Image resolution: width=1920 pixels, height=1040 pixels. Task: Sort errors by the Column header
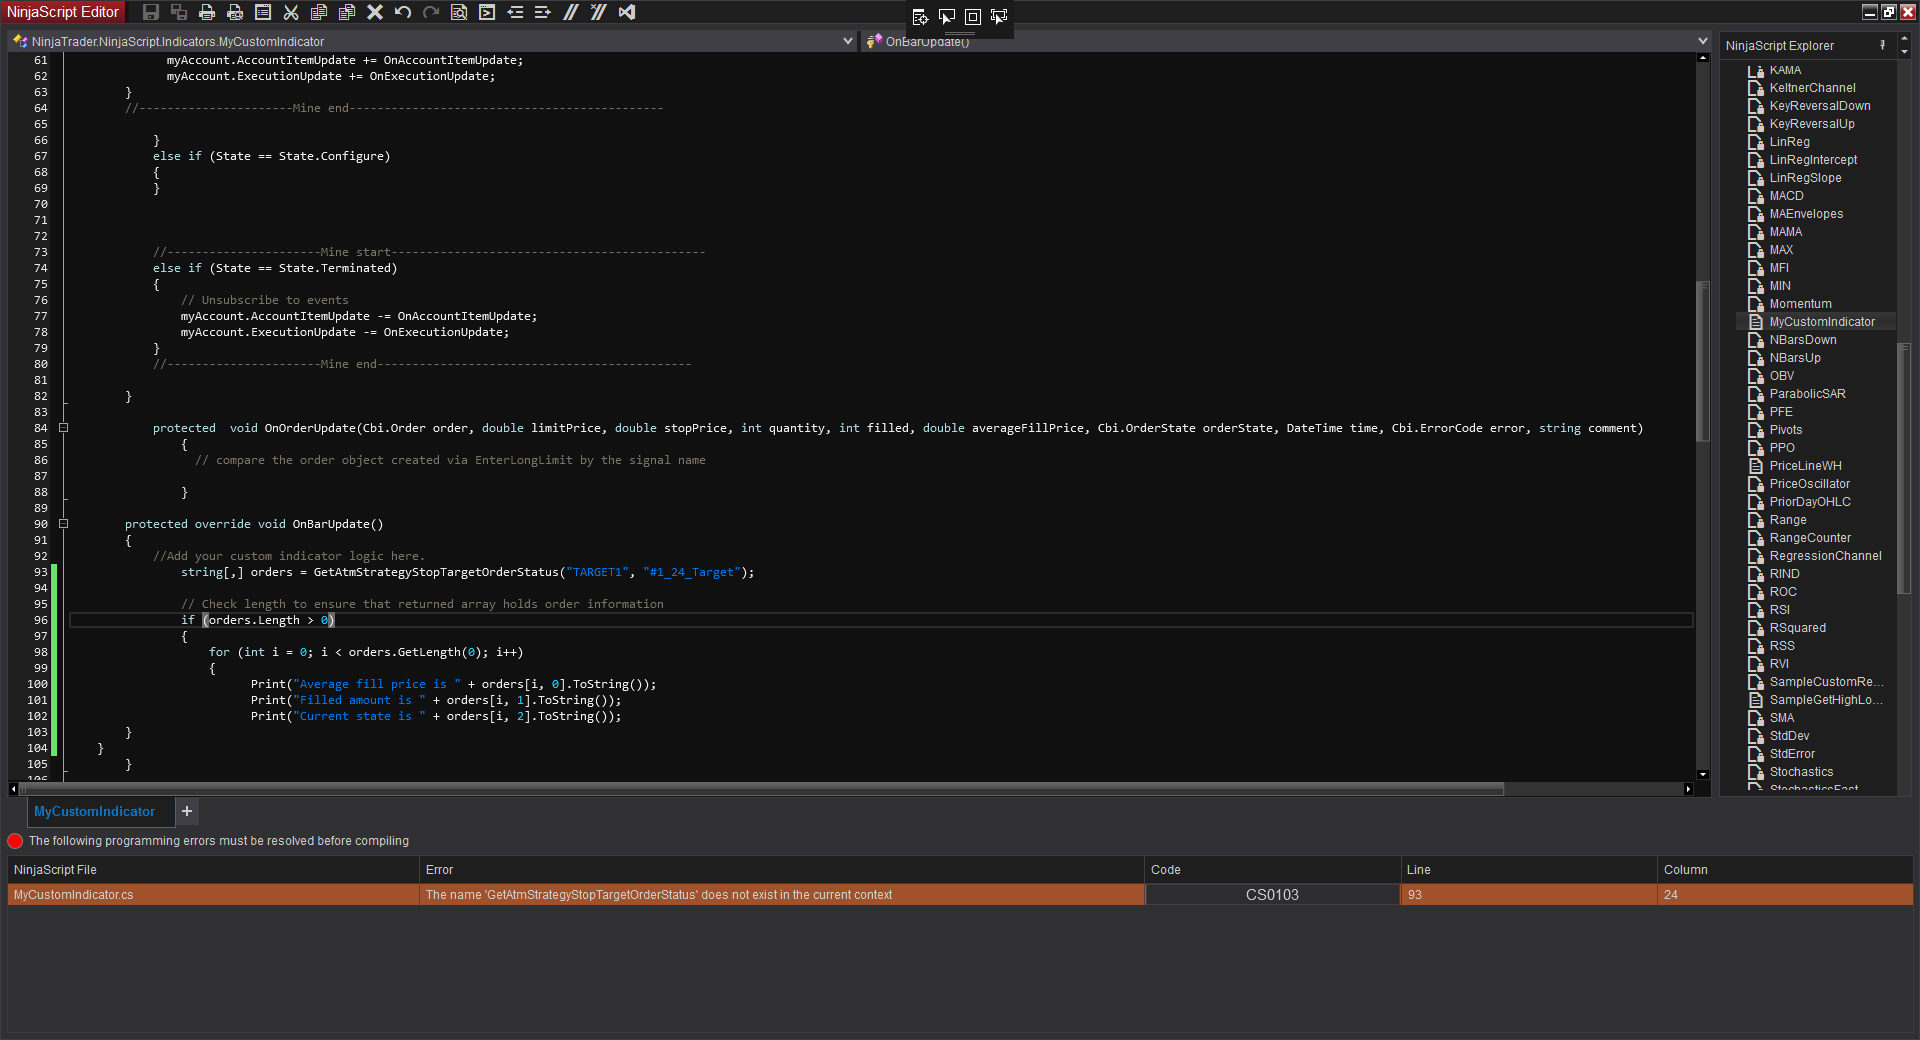(x=1785, y=870)
